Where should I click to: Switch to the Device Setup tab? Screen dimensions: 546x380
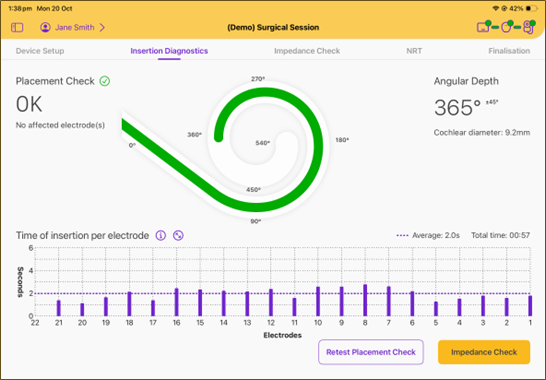coord(40,51)
